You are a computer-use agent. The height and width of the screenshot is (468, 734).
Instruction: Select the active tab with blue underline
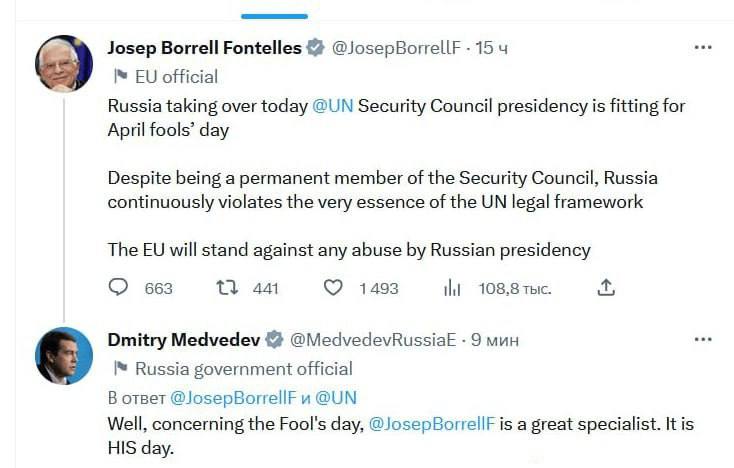[x=275, y=10]
